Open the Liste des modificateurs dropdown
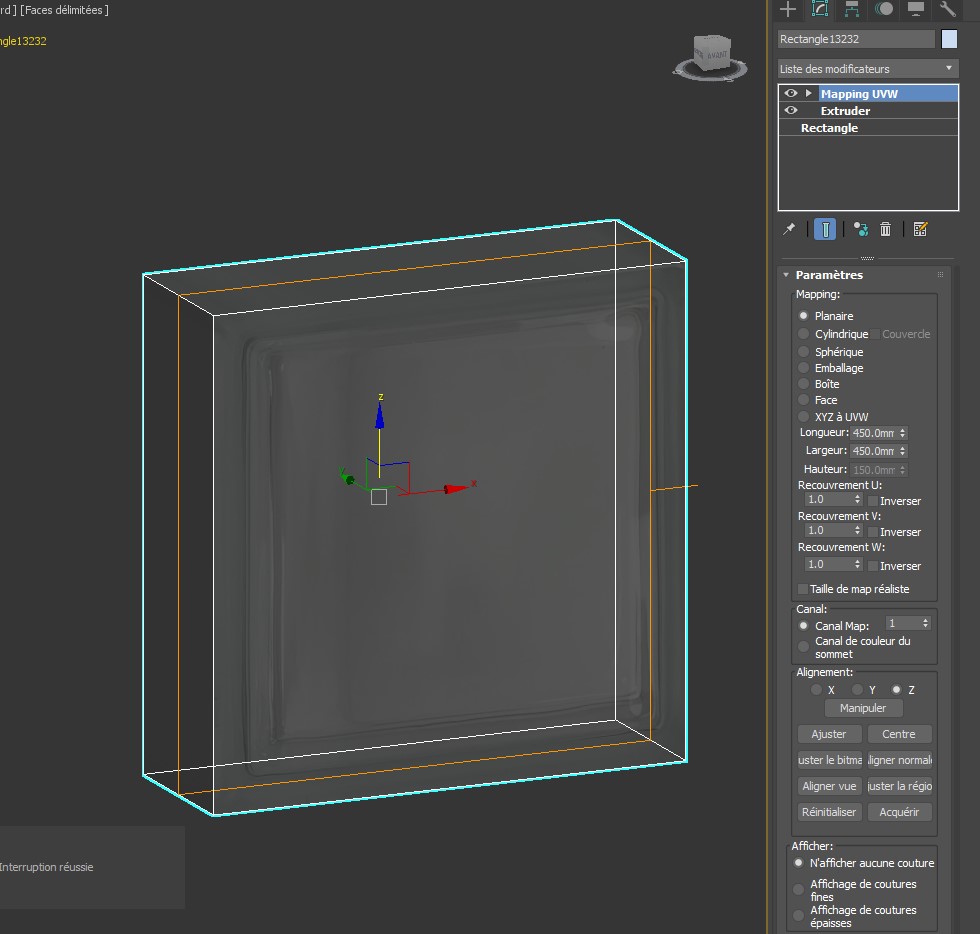980x934 pixels. point(868,69)
